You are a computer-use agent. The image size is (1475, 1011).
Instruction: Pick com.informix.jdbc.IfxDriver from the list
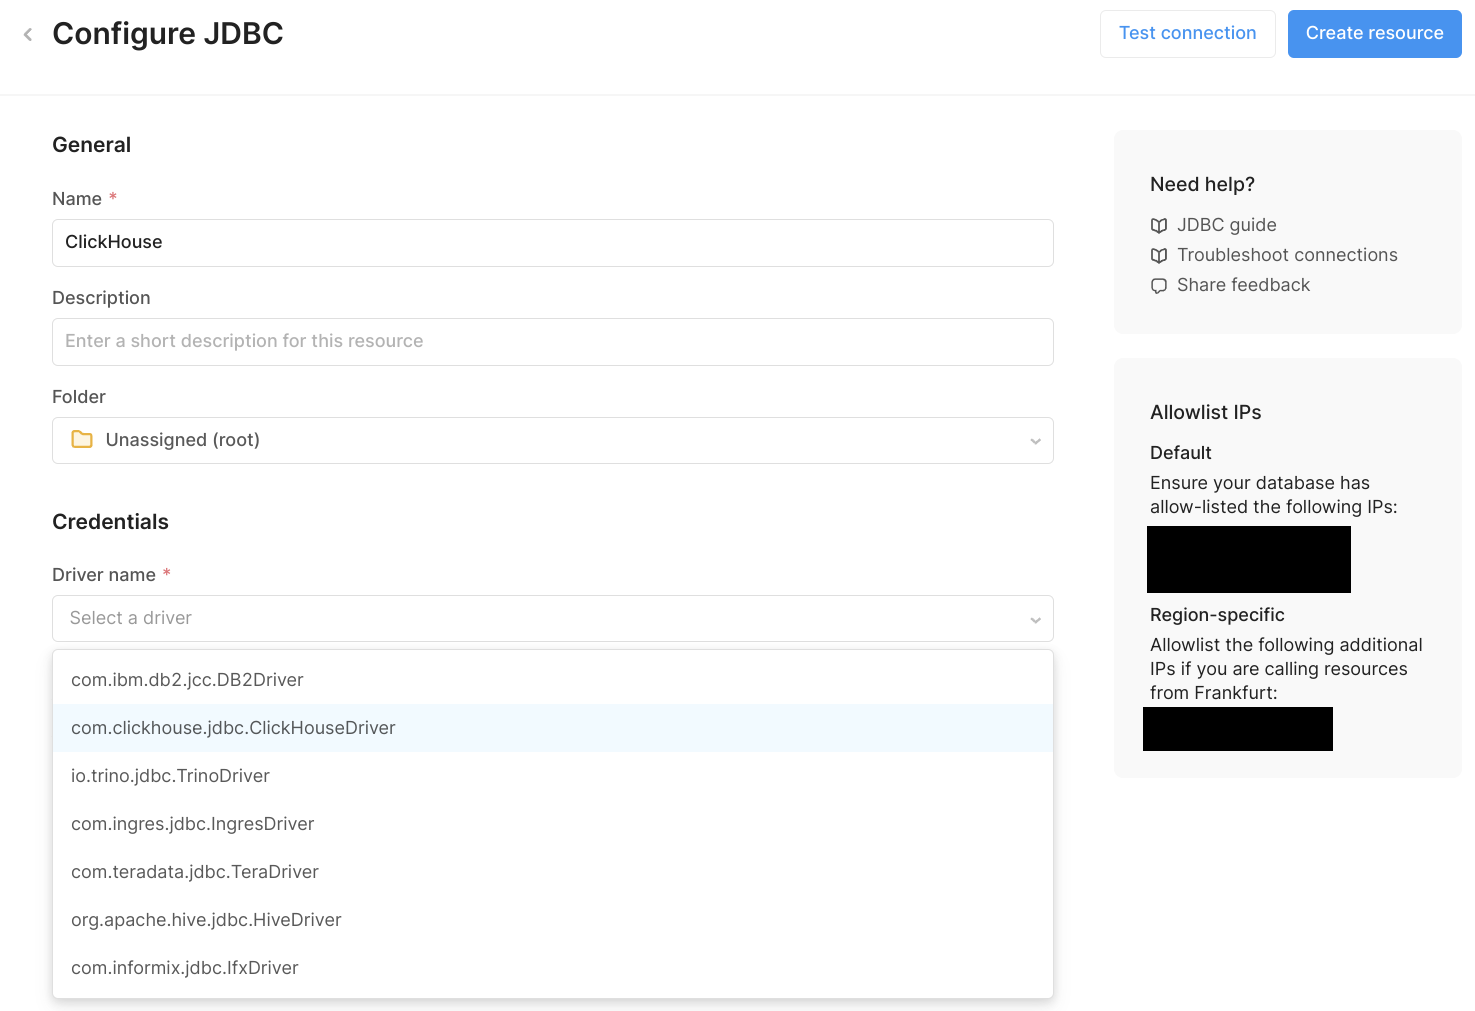pyautogui.click(x=184, y=968)
